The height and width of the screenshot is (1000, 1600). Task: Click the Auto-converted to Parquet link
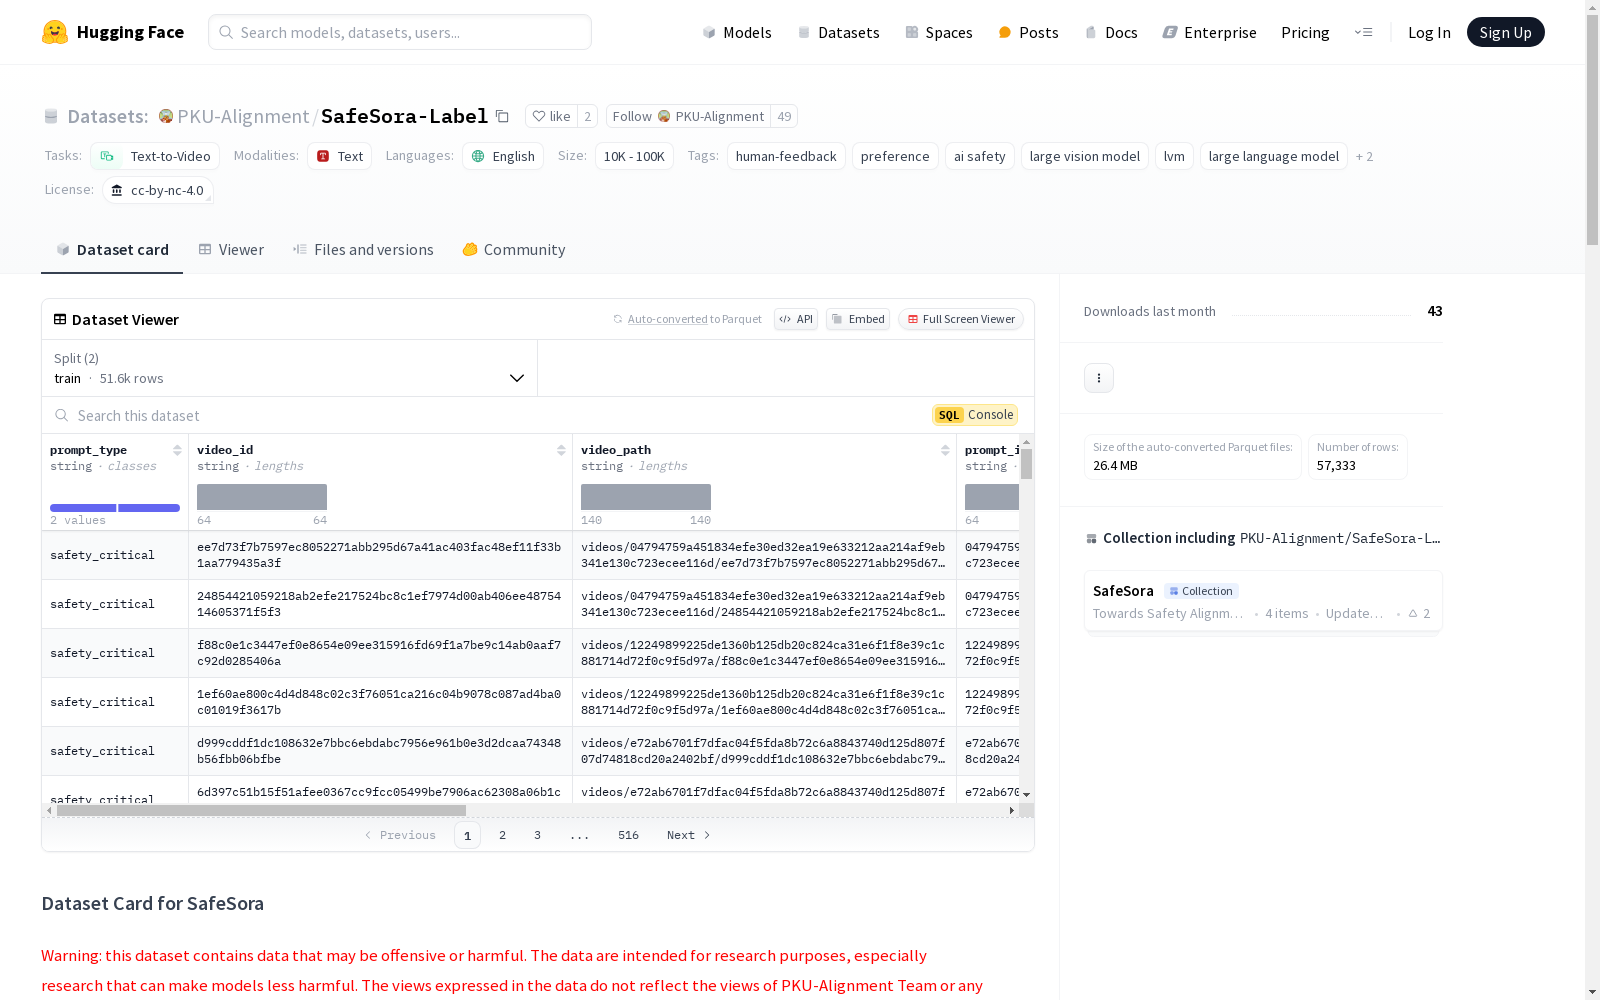687,319
